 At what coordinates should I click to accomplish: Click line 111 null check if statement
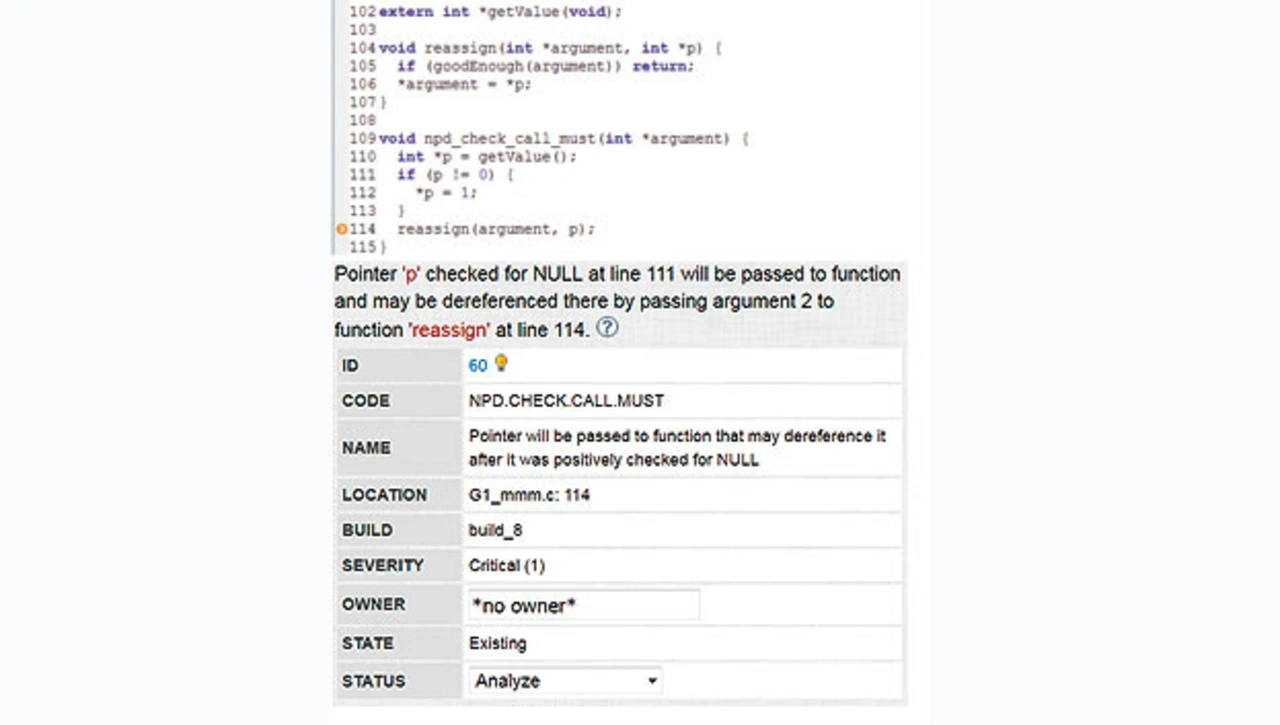click(x=455, y=175)
